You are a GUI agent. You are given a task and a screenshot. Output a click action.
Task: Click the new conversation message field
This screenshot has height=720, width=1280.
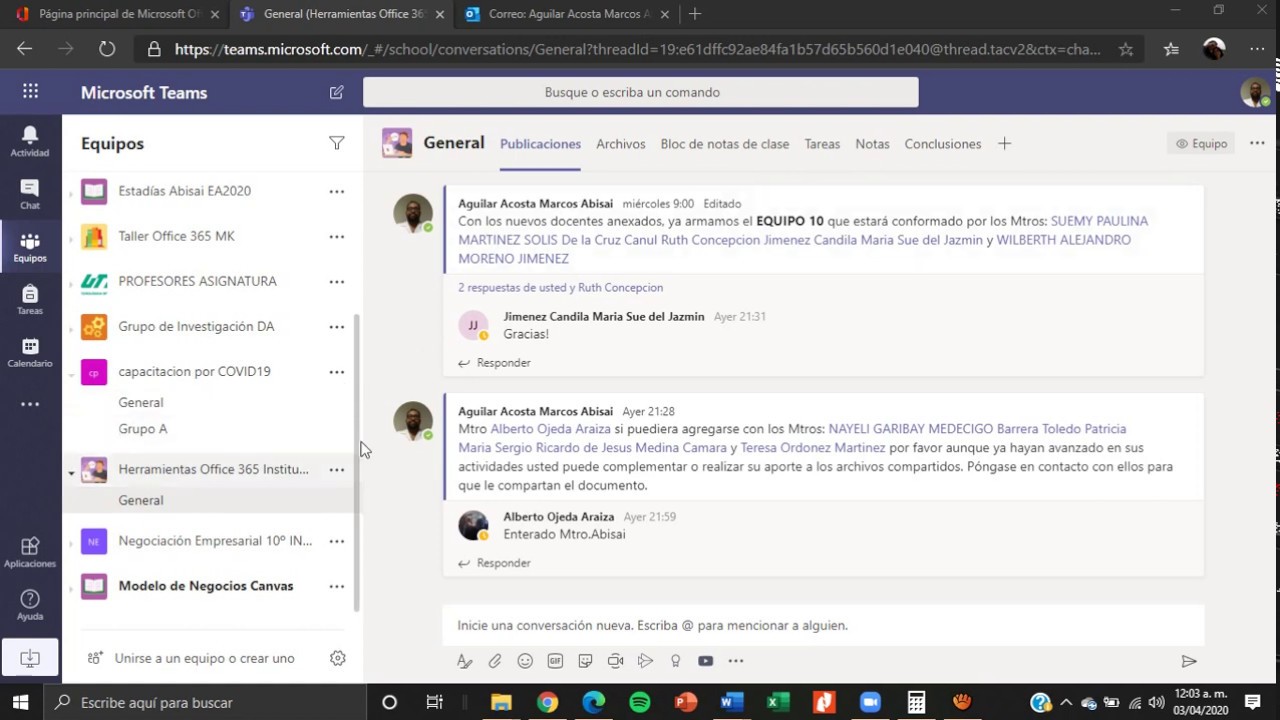(823, 625)
